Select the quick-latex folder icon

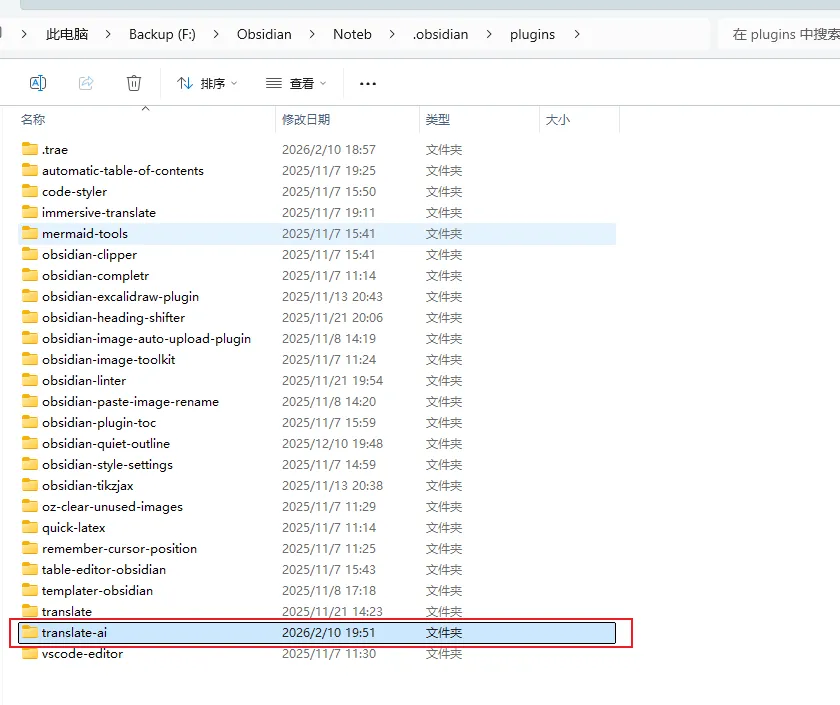pyautogui.click(x=30, y=527)
